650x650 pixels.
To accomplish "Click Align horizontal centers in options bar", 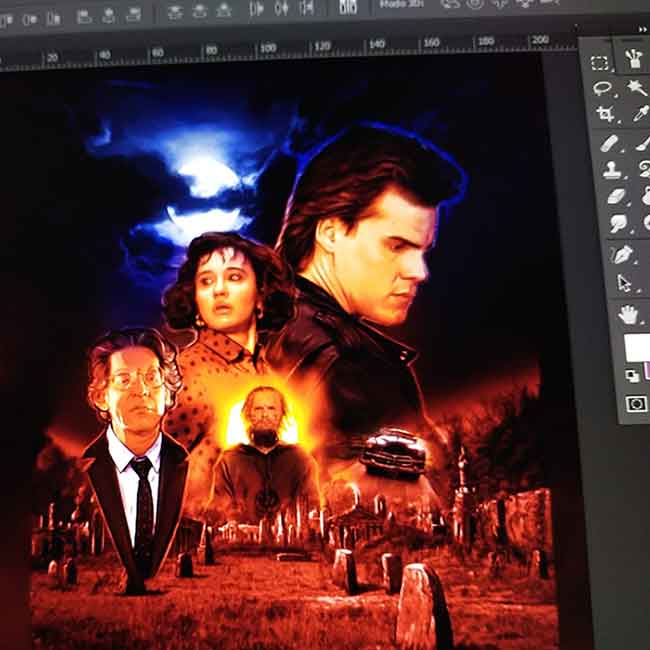I will coord(108,15).
